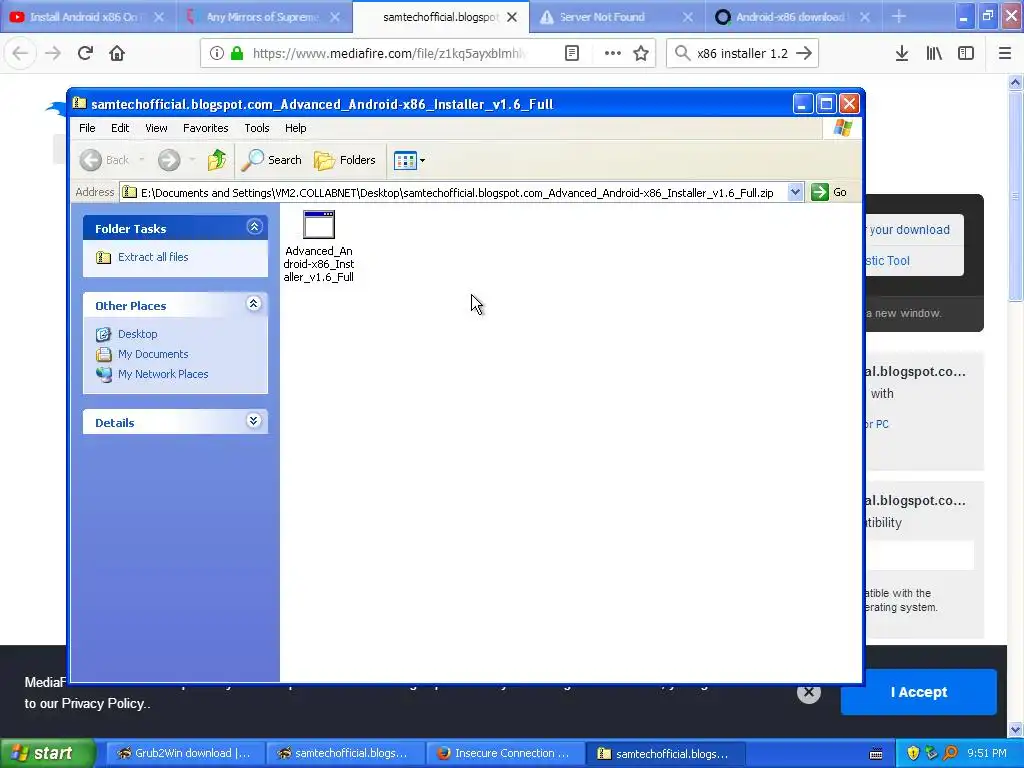Switch to Install Android x86 YouTube tab
This screenshot has height=768, width=1024.
click(88, 17)
